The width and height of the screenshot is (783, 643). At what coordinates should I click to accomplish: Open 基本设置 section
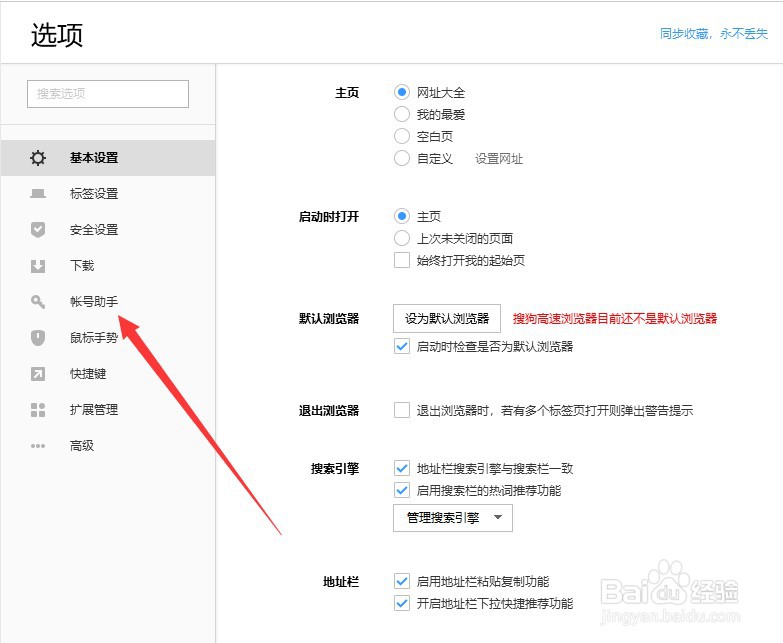click(108, 158)
